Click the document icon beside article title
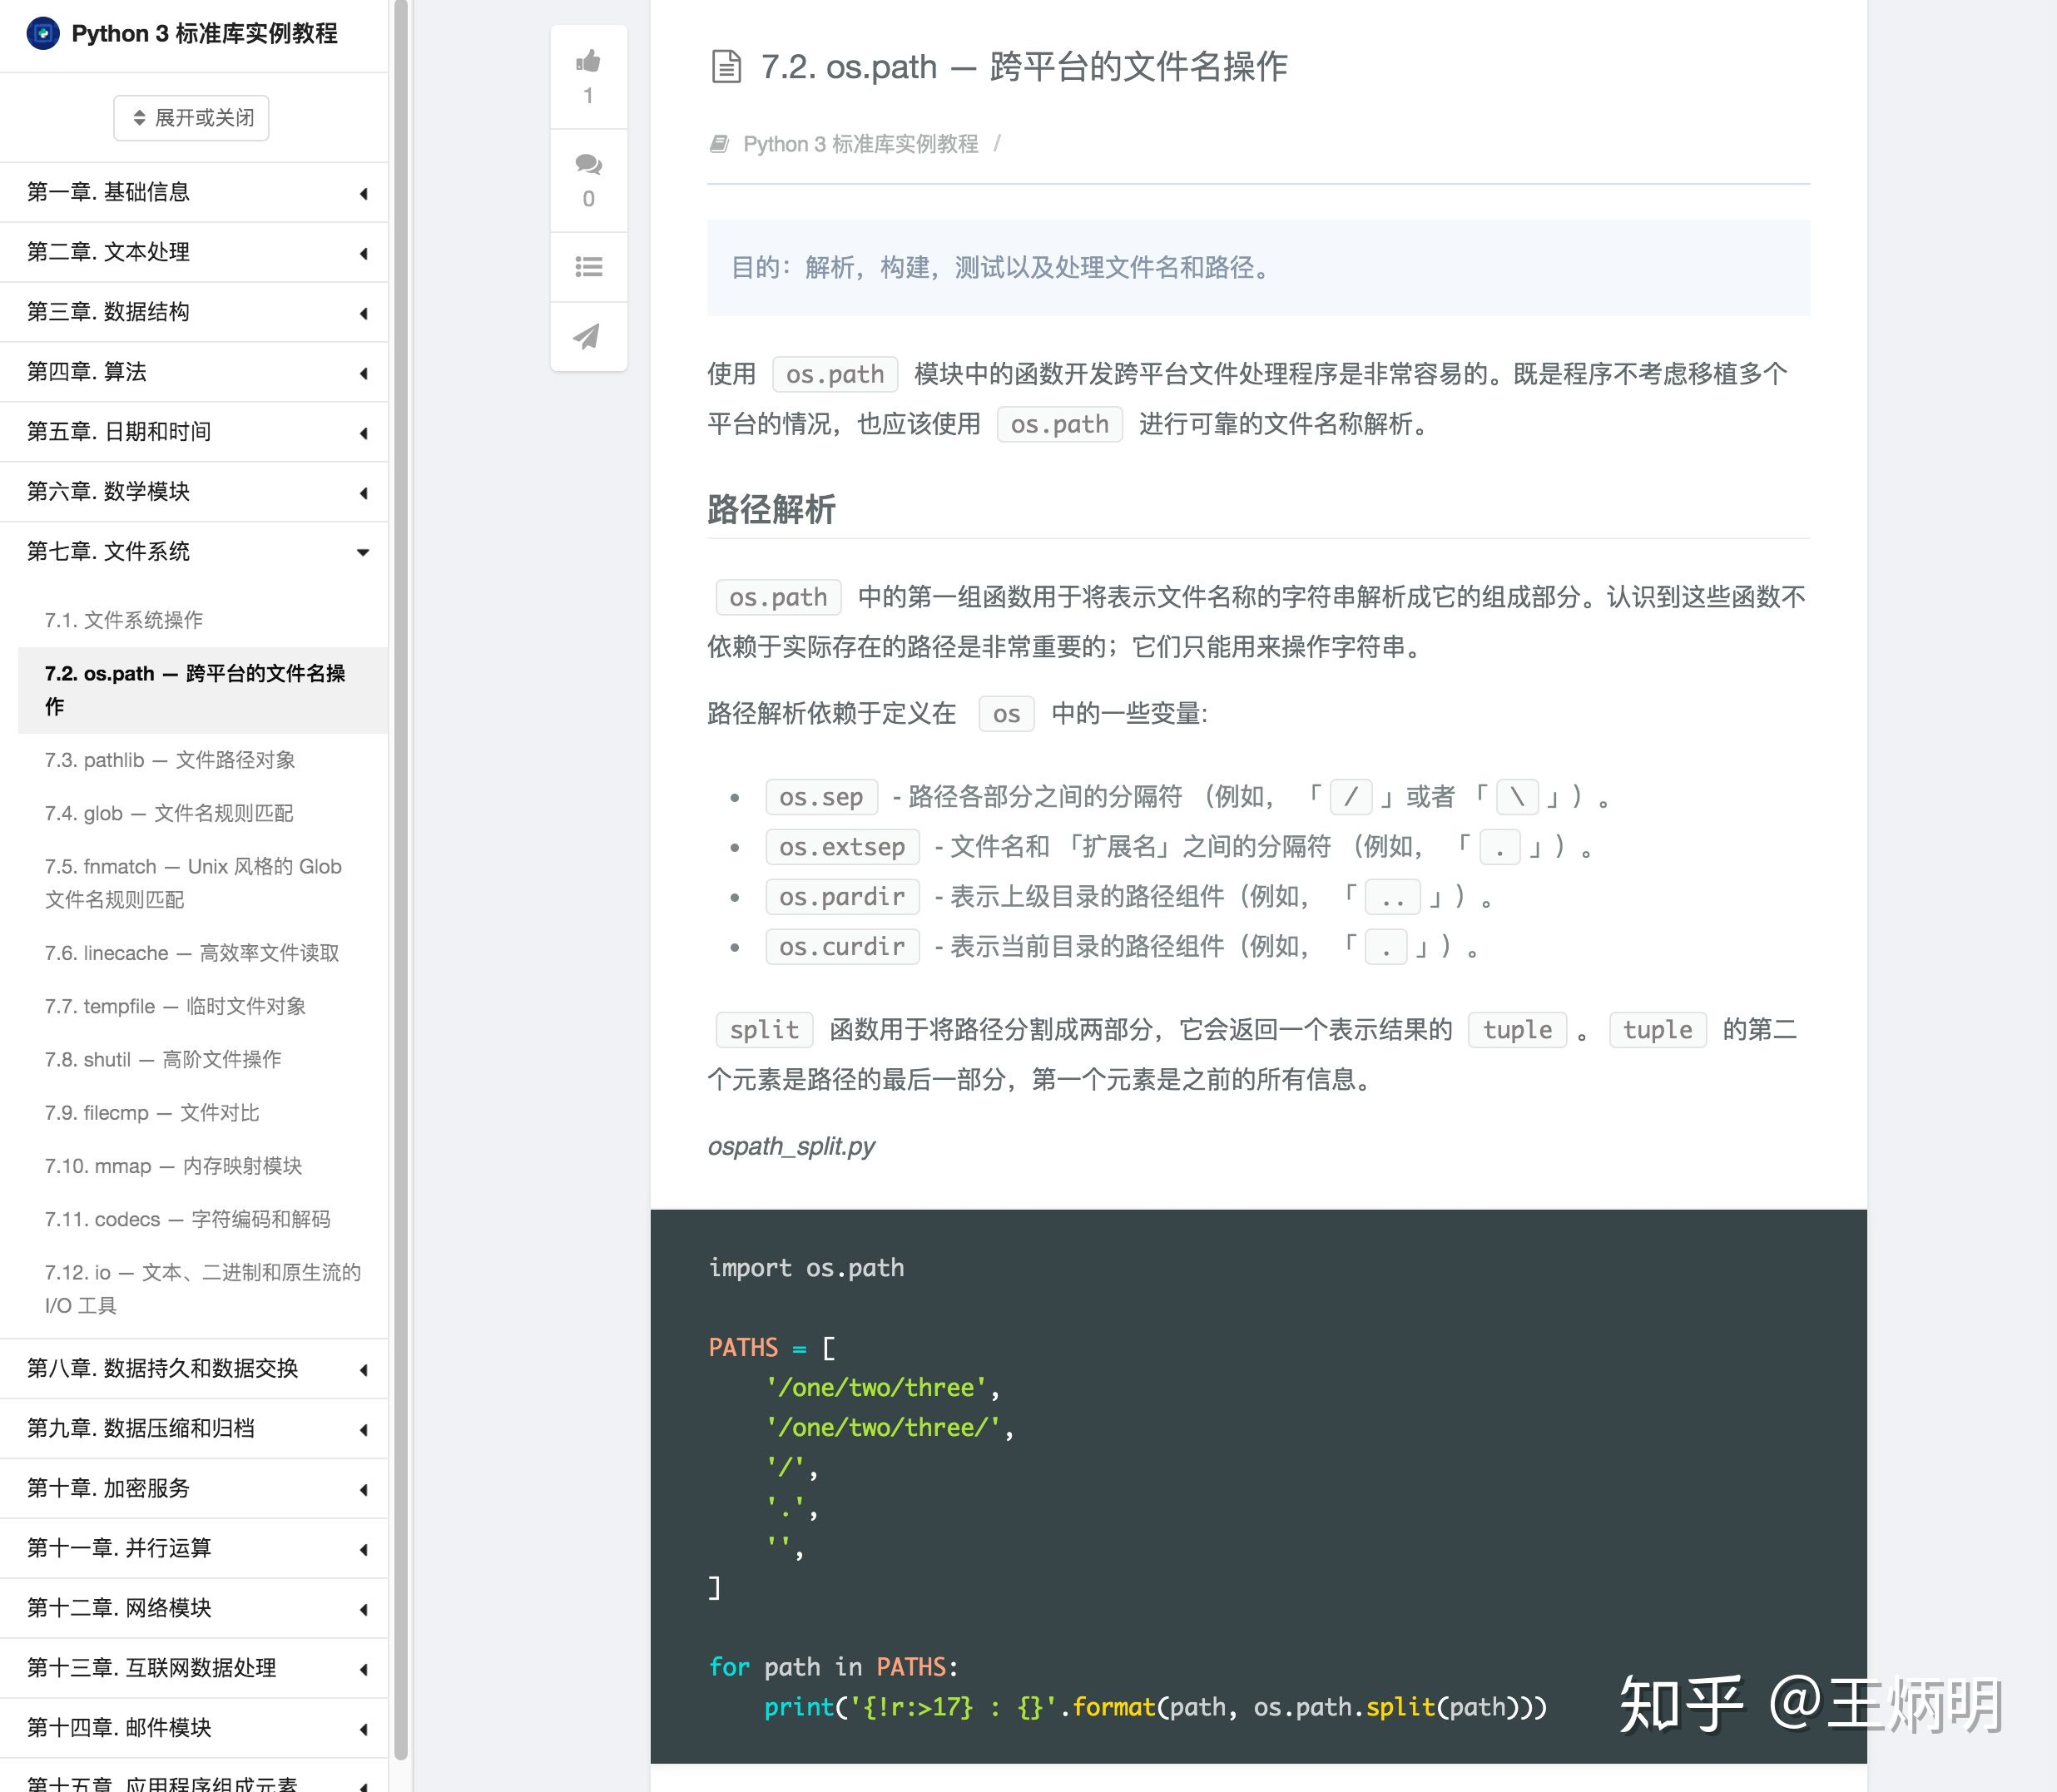This screenshot has height=1792, width=2057. coord(726,67)
